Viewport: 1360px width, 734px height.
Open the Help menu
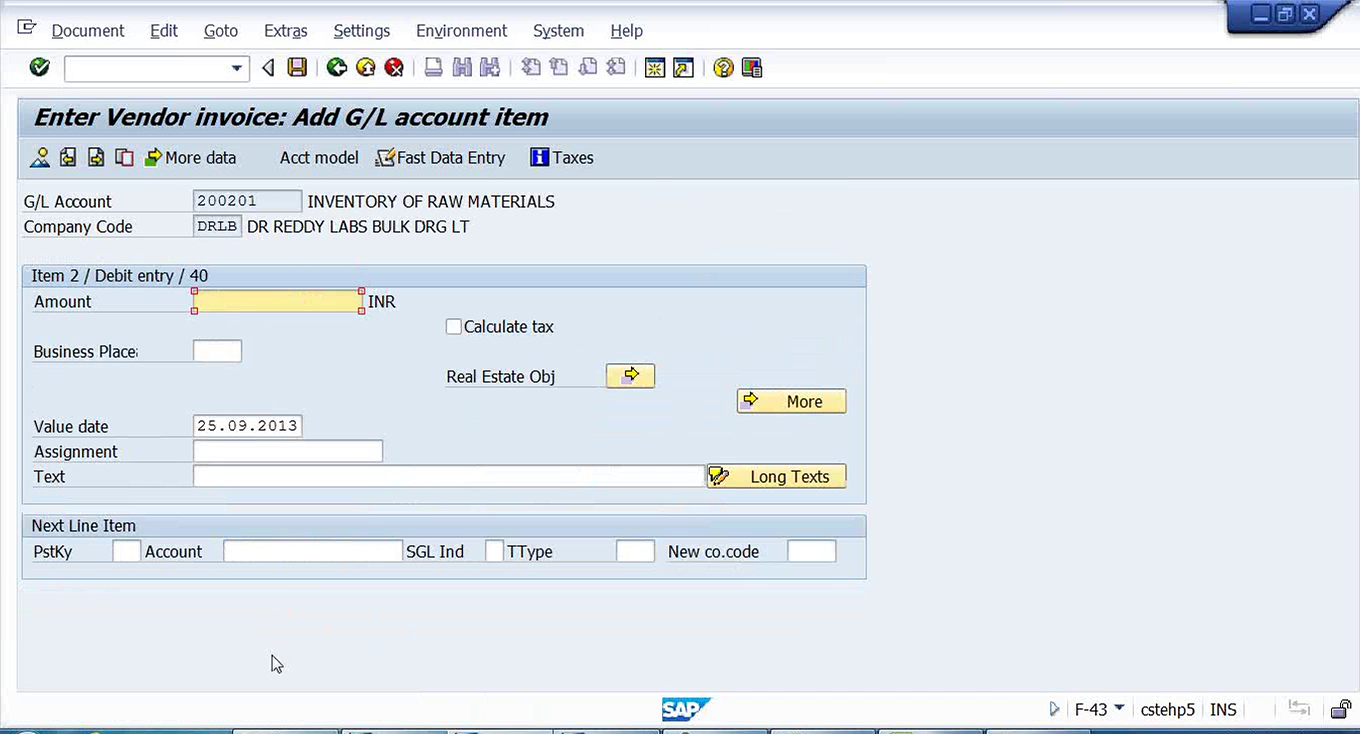pos(627,31)
